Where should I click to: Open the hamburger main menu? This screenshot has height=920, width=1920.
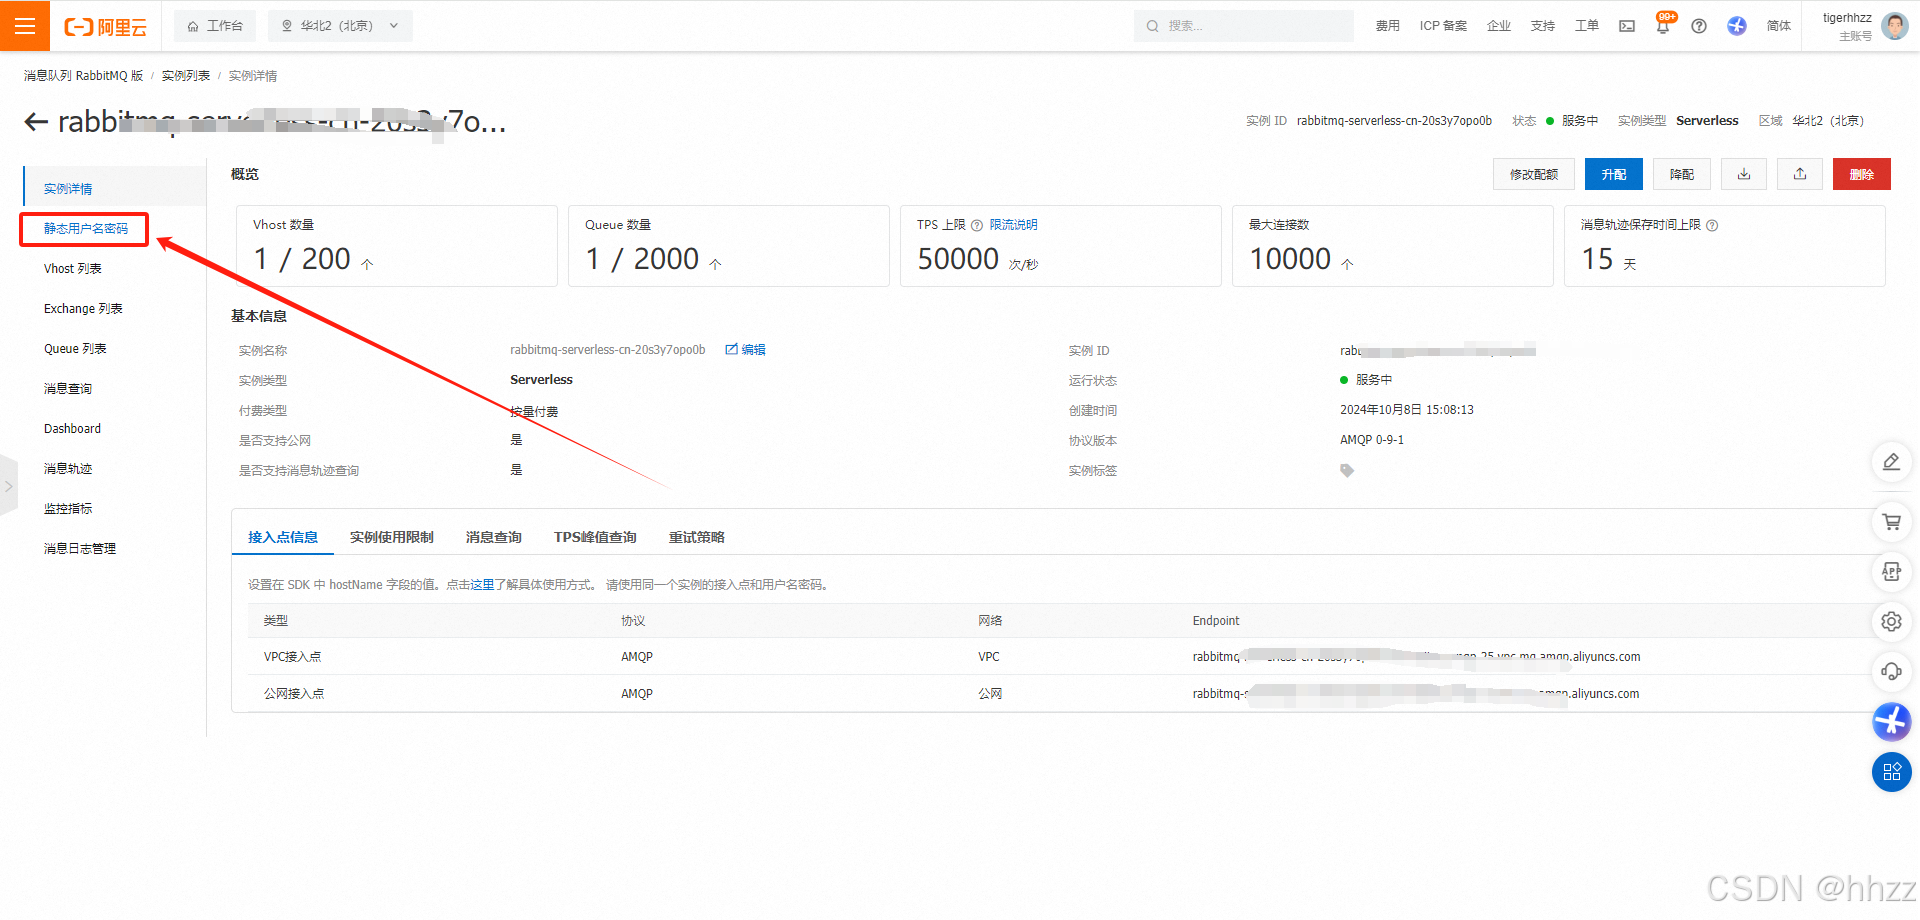25,25
